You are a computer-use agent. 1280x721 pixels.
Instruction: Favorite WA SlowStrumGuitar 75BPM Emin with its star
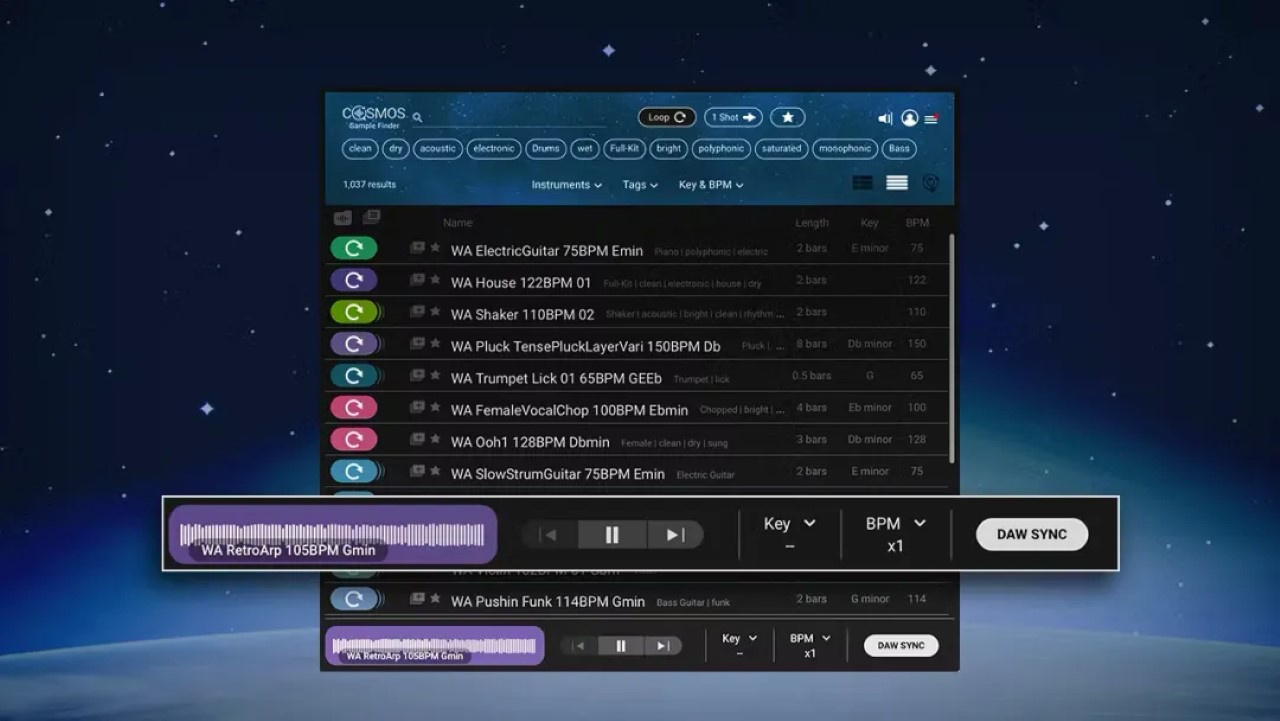click(435, 472)
